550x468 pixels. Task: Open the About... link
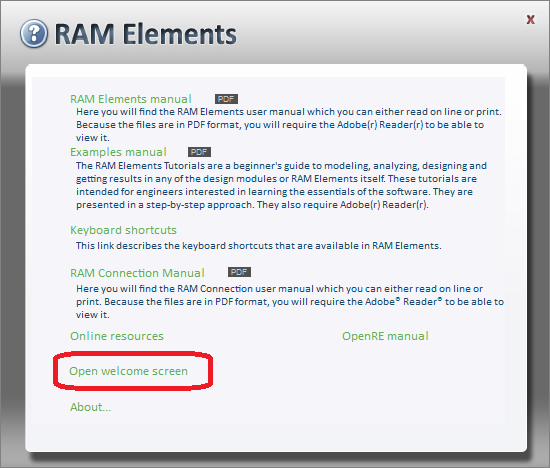pos(90,407)
